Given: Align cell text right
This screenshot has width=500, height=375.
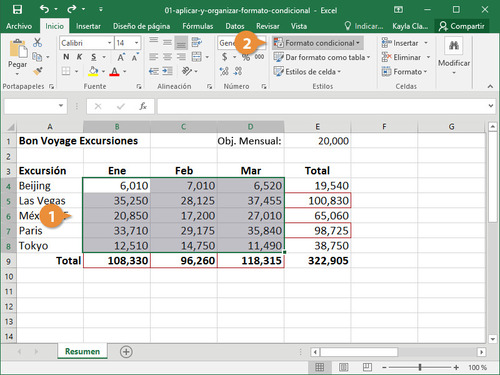Looking at the screenshot, I should click(181, 57).
